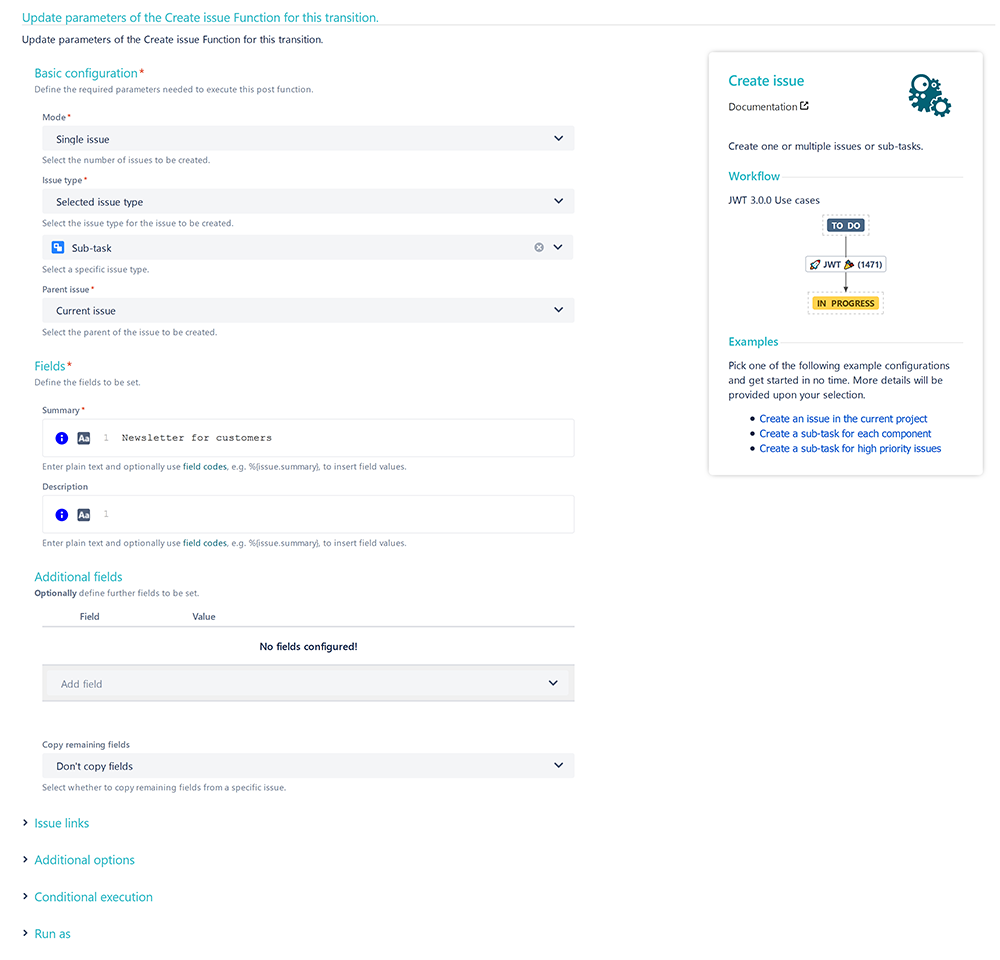Click the gears icon in Create issue panel
Viewport: 1000px width, 960px height.
click(929, 95)
